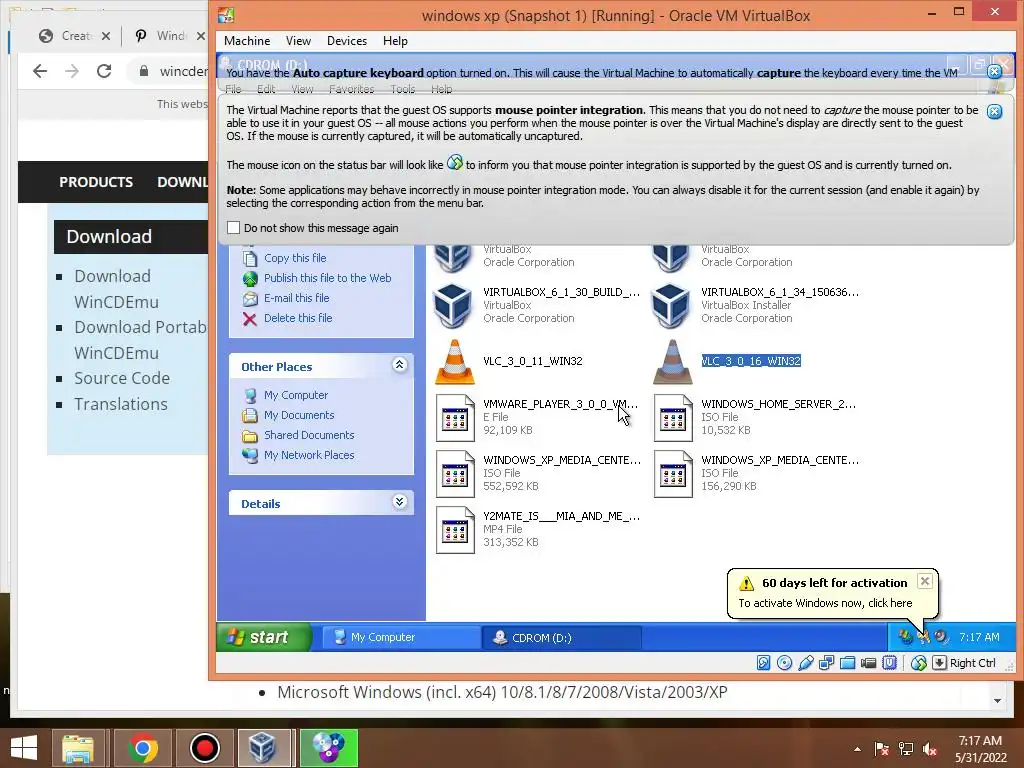Select Y2MATE_IS___MIA_AND_ME MP4 file icon

coord(455,530)
